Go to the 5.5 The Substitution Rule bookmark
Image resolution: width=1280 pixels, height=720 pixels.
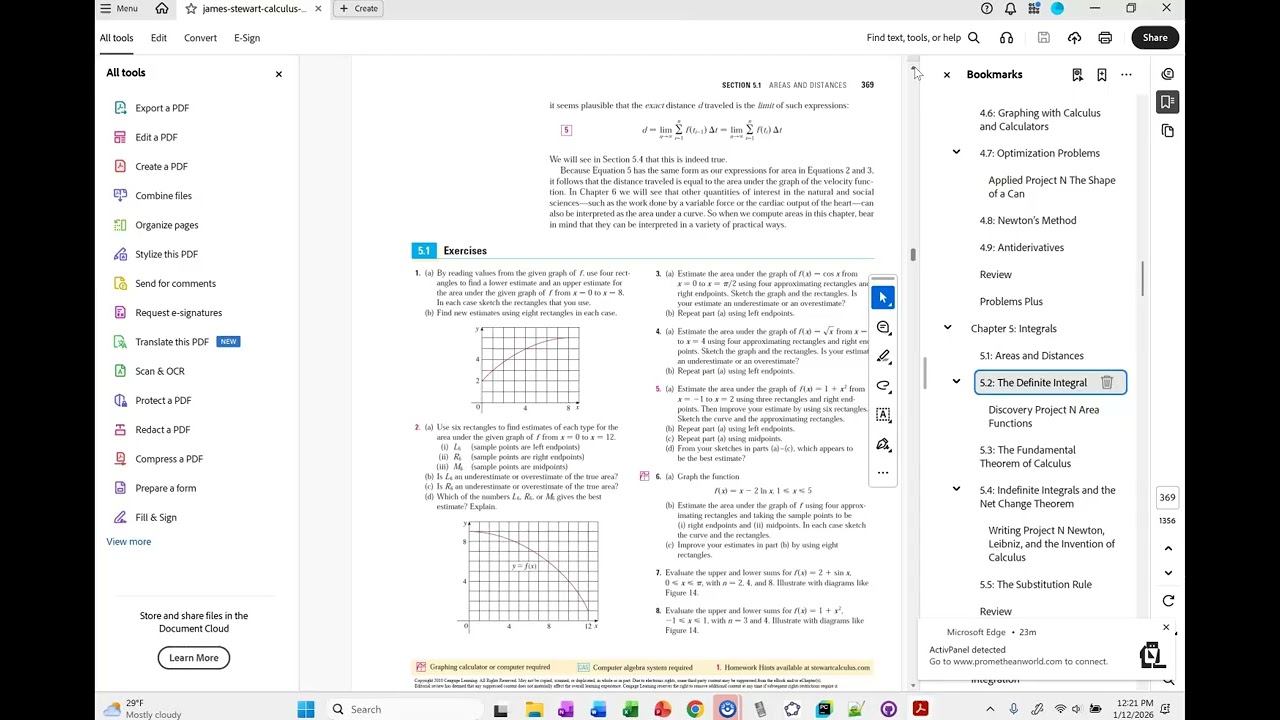[x=1035, y=585]
